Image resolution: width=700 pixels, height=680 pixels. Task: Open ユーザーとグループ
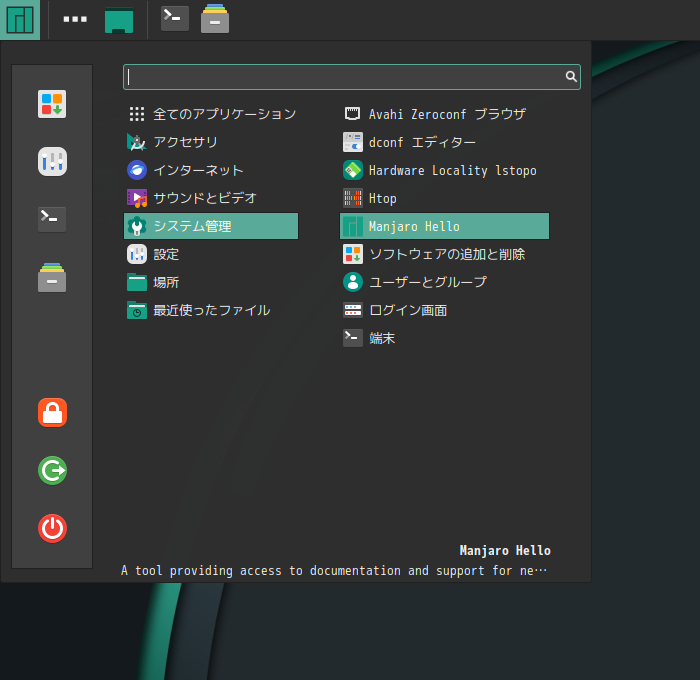pyautogui.click(x=445, y=282)
